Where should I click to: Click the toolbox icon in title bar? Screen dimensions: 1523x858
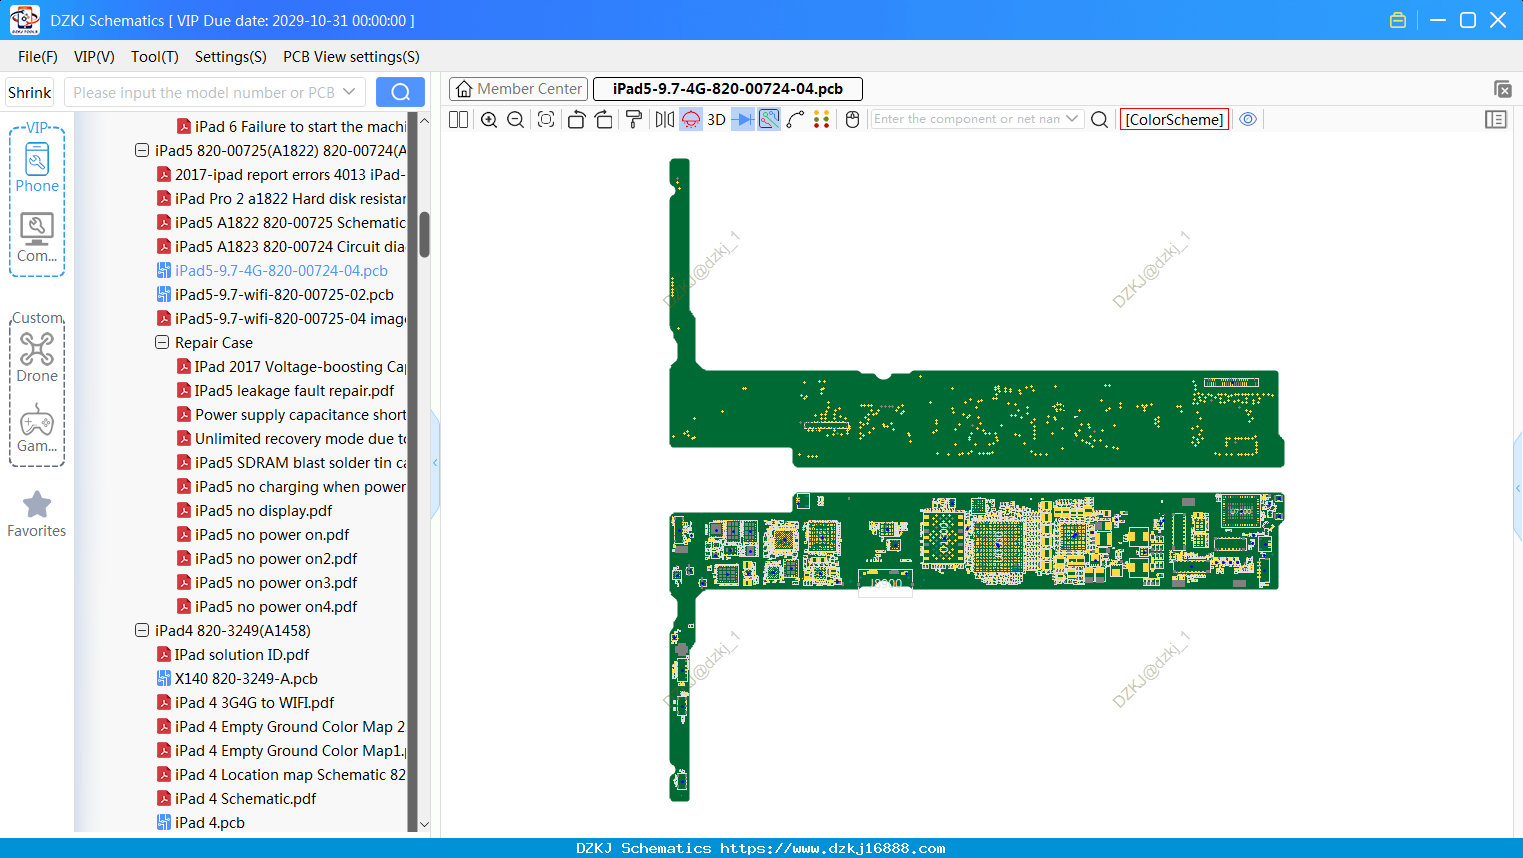click(x=1398, y=20)
